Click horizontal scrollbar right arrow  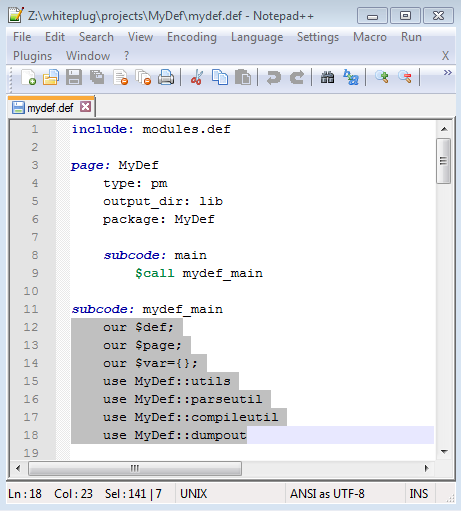coord(427,468)
